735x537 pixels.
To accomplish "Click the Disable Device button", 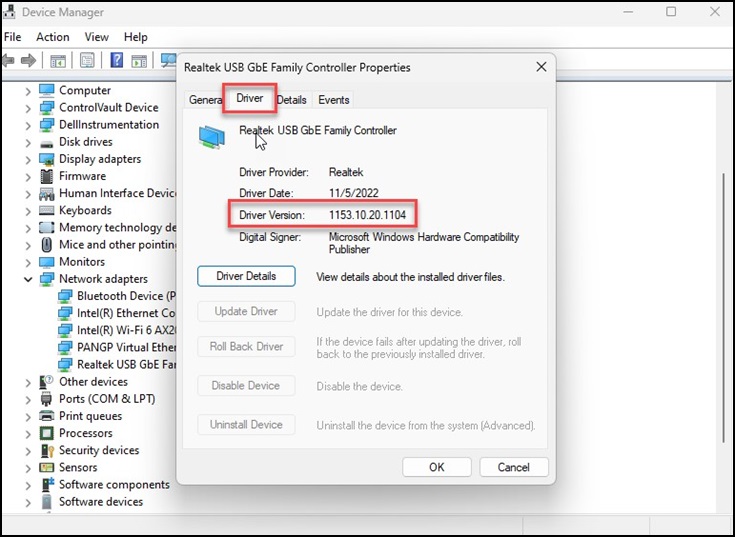I will [x=246, y=386].
